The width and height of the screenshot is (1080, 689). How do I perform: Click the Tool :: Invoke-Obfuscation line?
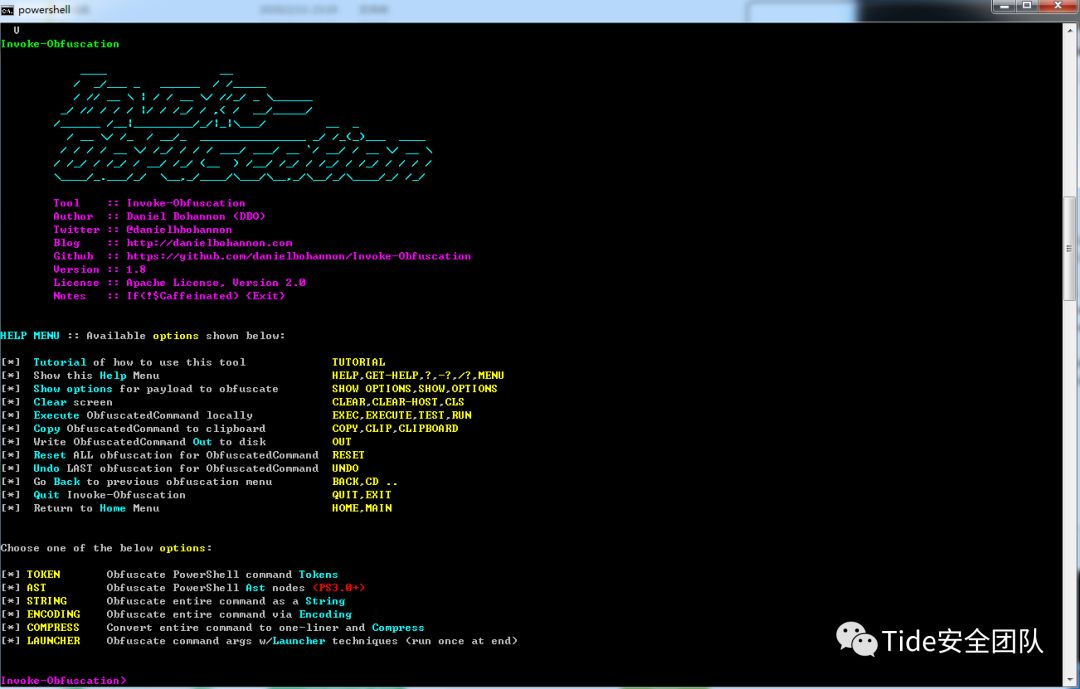click(x=149, y=203)
